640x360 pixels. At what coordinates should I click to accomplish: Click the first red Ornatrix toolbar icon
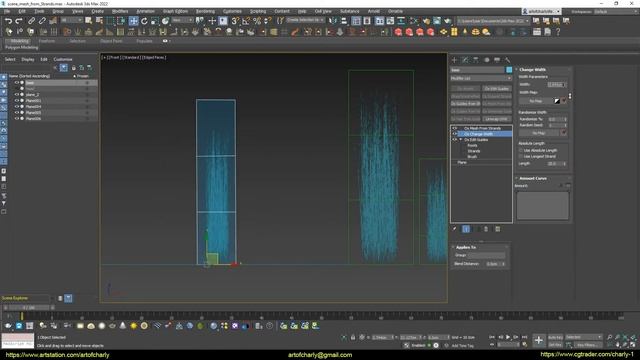(x=398, y=32)
